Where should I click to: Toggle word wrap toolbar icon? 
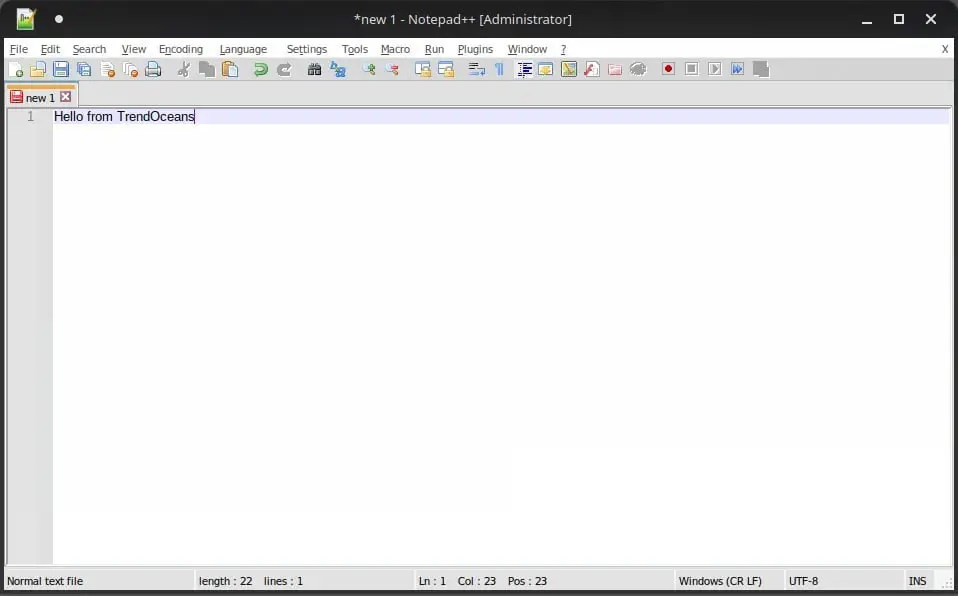[x=477, y=69]
